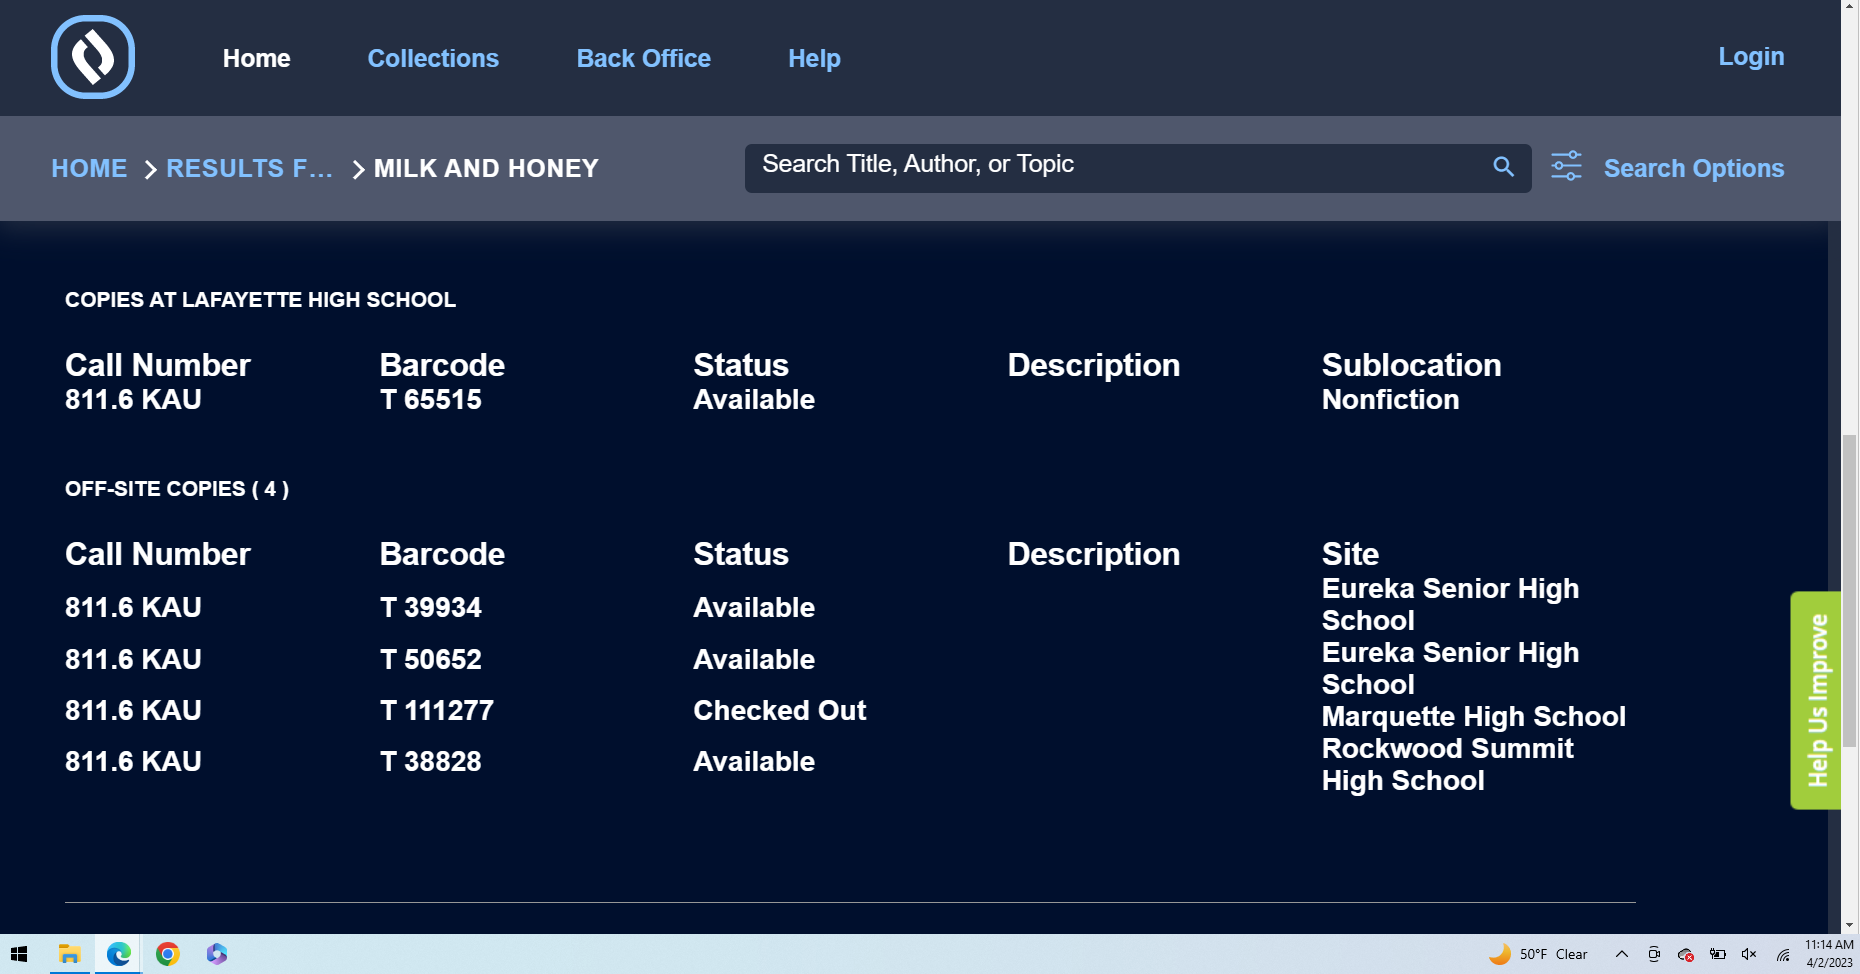Select COPIES AT LAFAYETTE HIGH SCHOOL heading
This screenshot has width=1860, height=974.
tap(260, 300)
